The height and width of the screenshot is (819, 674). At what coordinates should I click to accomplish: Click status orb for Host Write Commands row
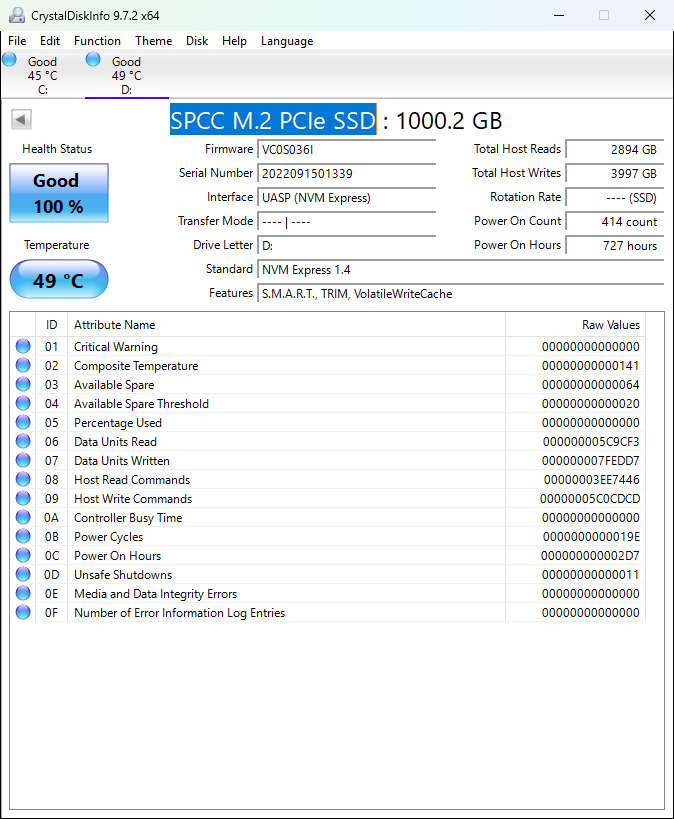tap(23, 498)
